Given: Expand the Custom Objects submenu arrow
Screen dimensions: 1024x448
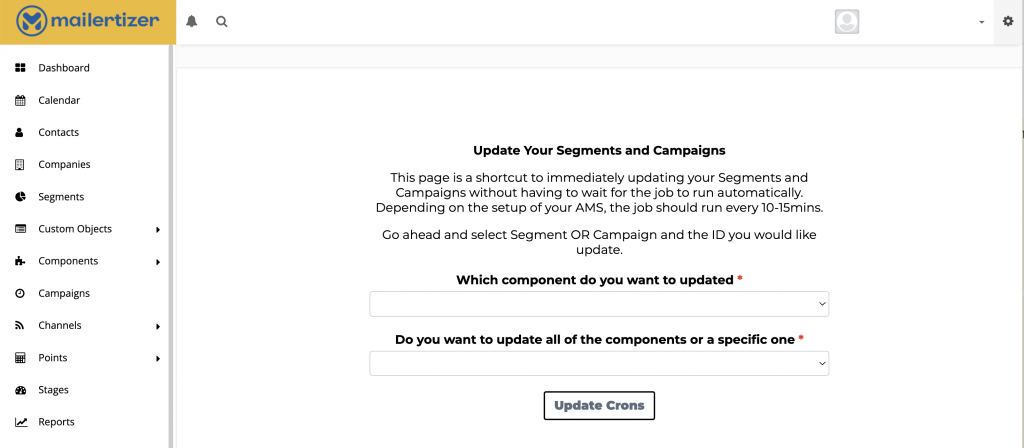Looking at the screenshot, I should click(x=158, y=230).
